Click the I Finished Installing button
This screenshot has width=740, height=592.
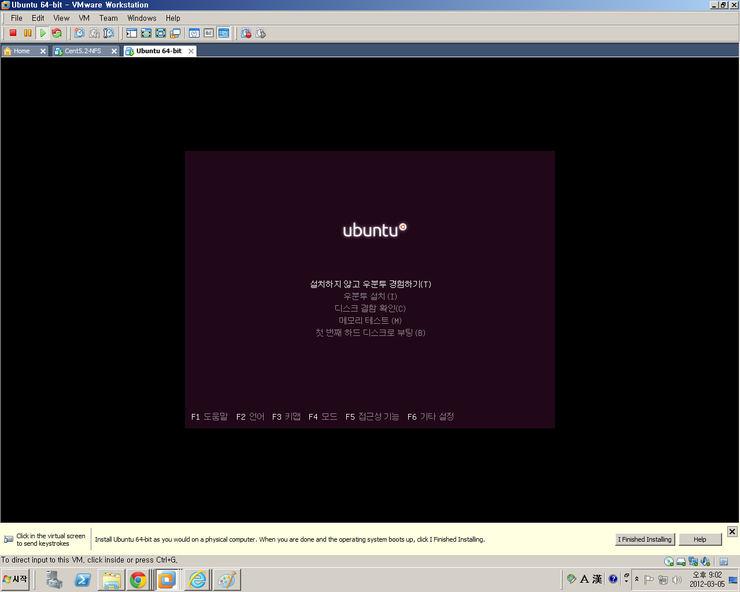tap(645, 539)
